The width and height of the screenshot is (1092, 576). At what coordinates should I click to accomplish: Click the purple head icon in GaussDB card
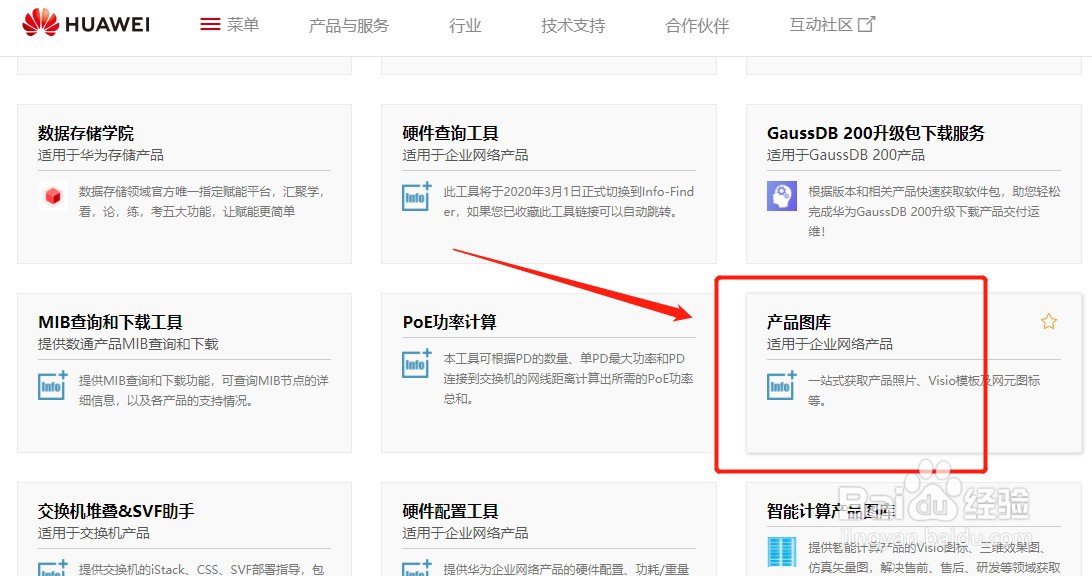[782, 196]
